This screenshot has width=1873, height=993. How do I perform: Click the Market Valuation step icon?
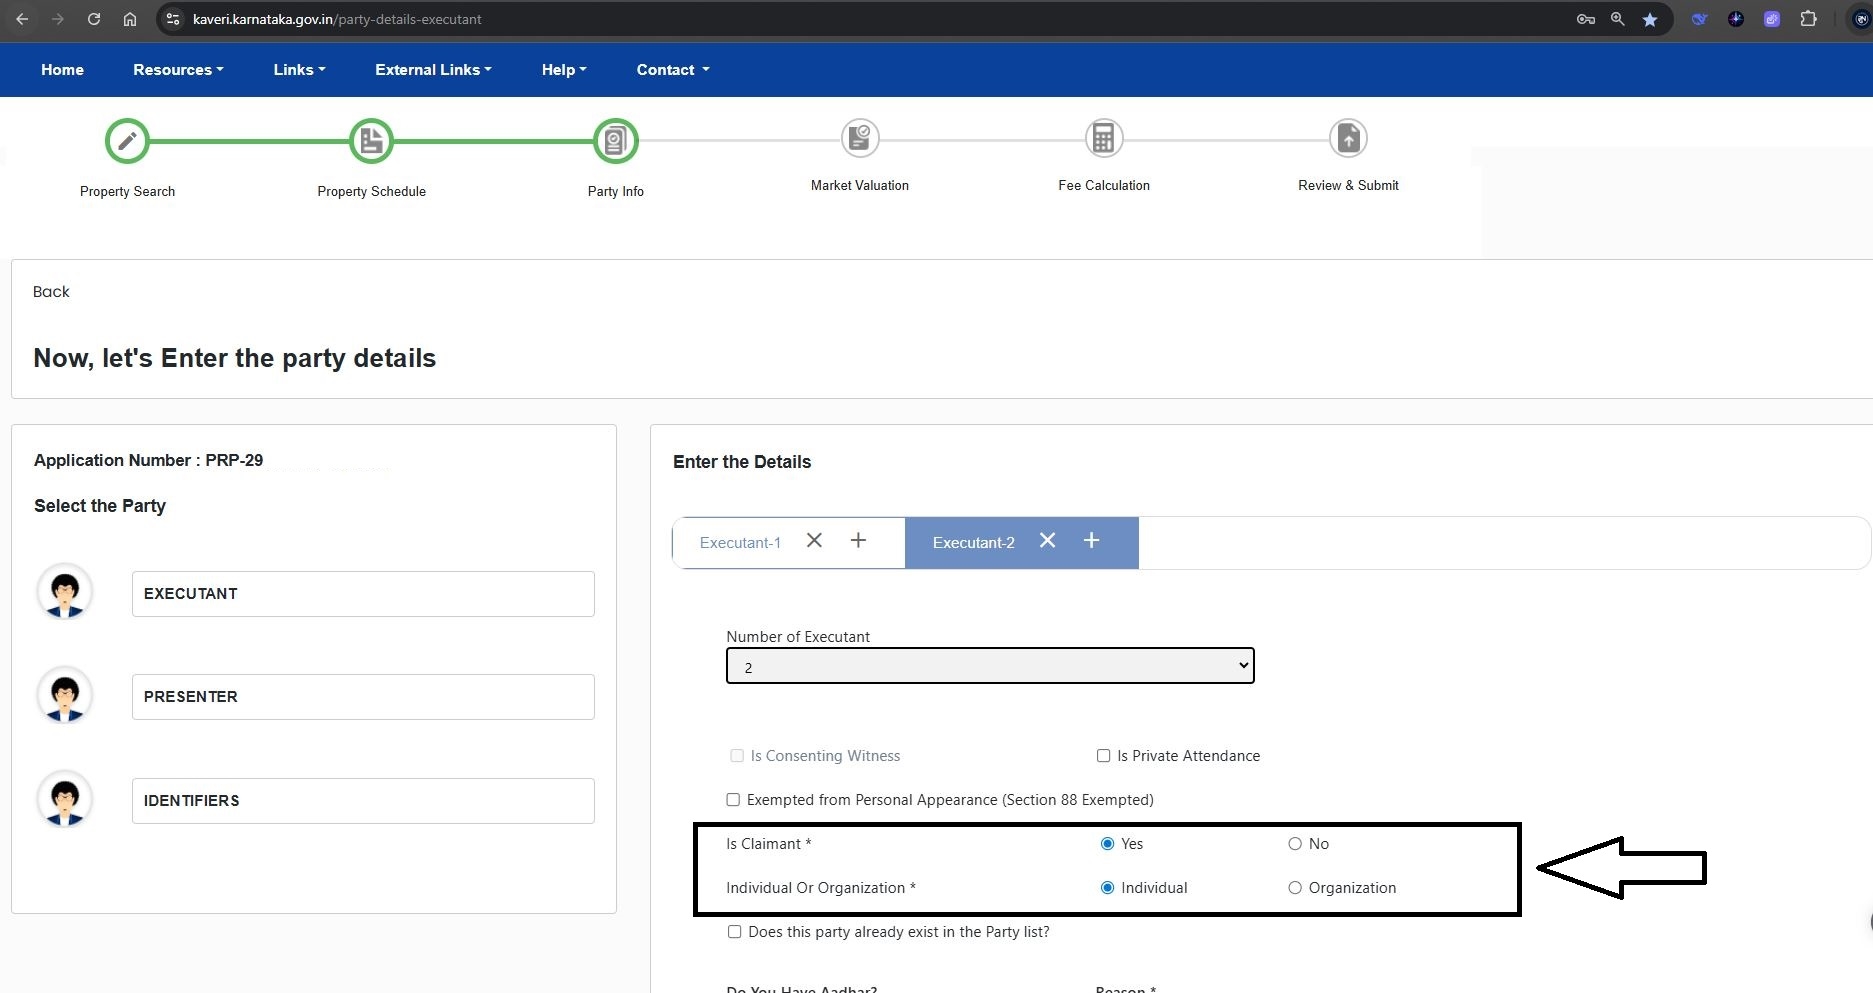859,138
